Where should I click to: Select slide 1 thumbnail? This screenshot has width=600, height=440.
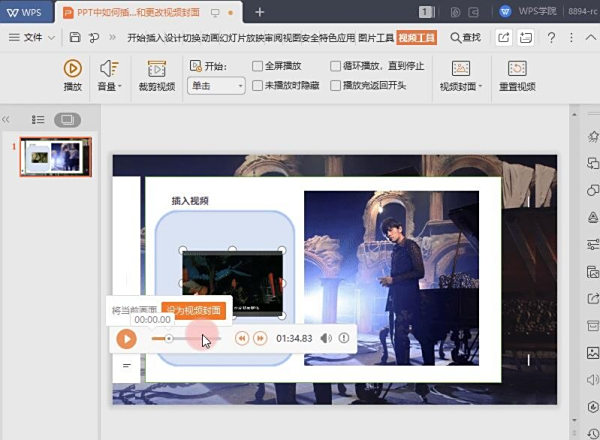click(56, 157)
